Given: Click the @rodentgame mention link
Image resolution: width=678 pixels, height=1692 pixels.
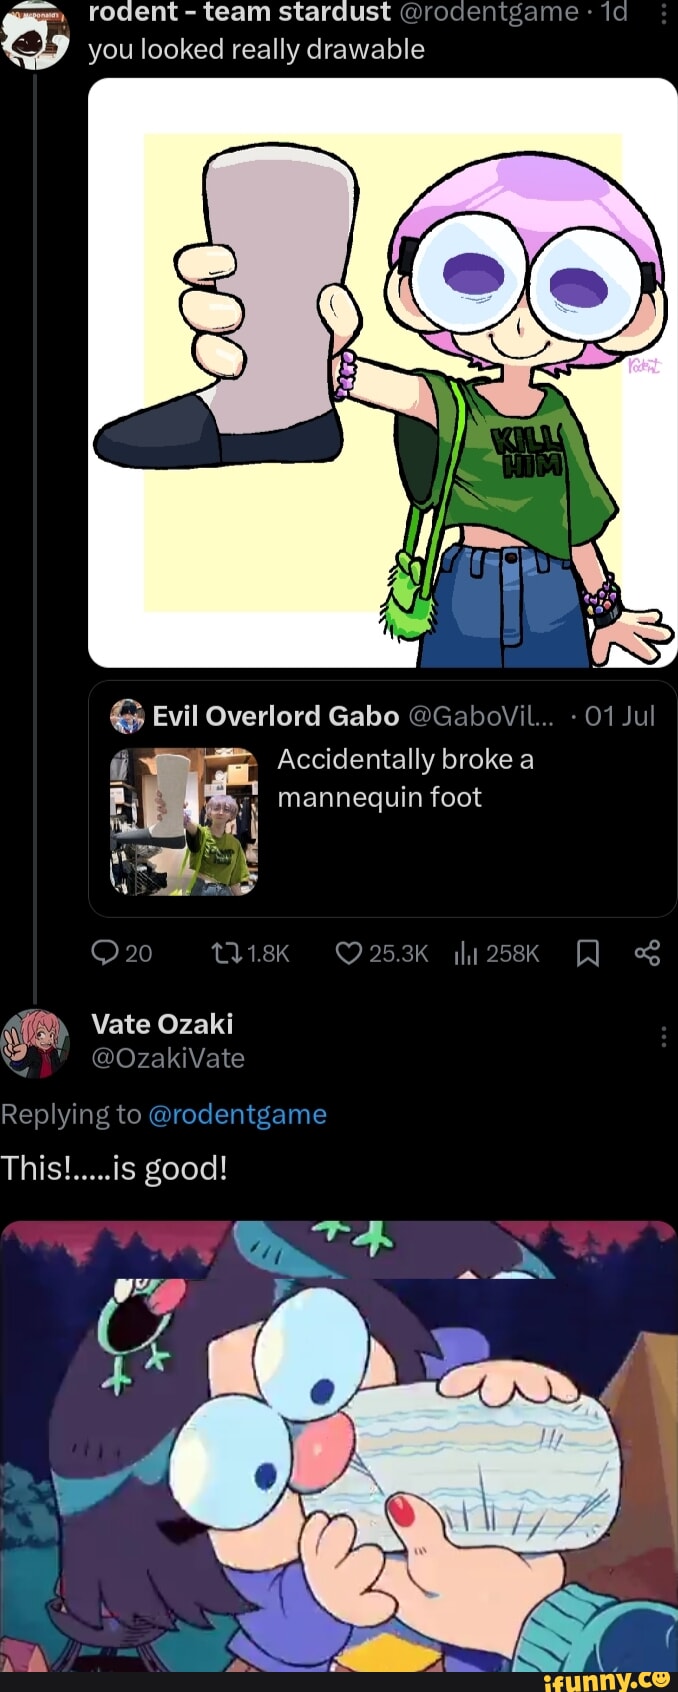Looking at the screenshot, I should pyautogui.click(x=240, y=1114).
